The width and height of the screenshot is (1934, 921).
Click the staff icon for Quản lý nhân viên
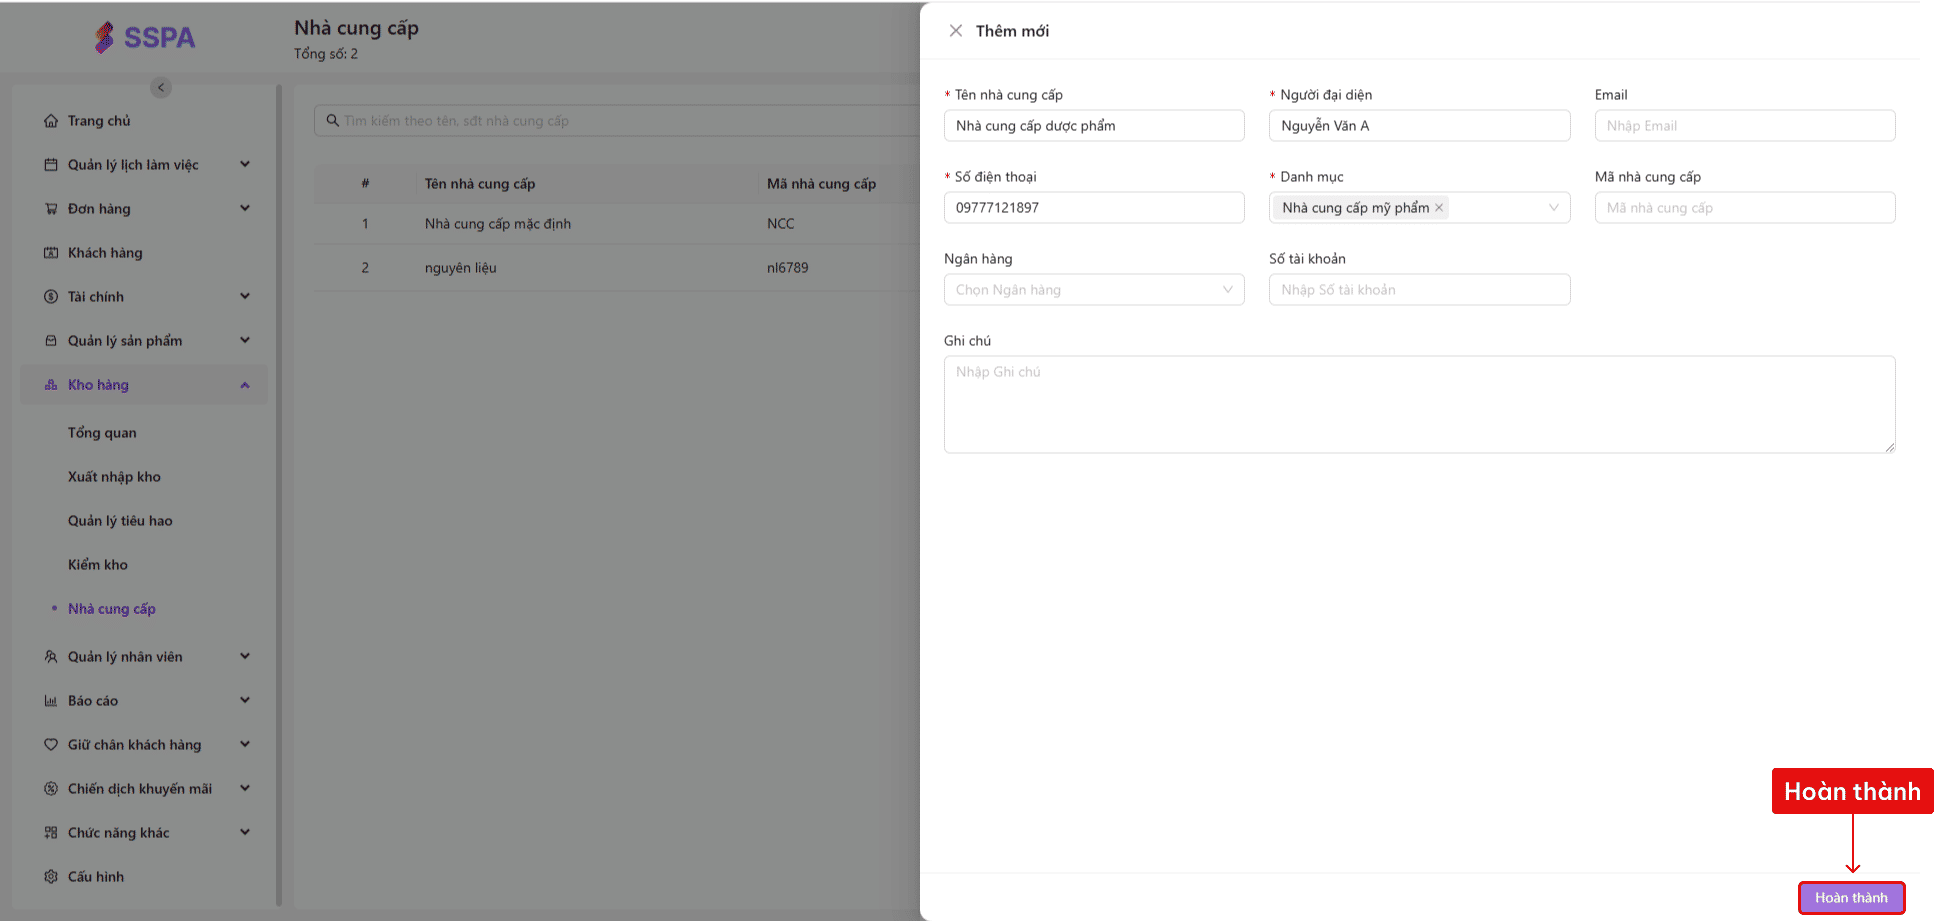point(51,657)
